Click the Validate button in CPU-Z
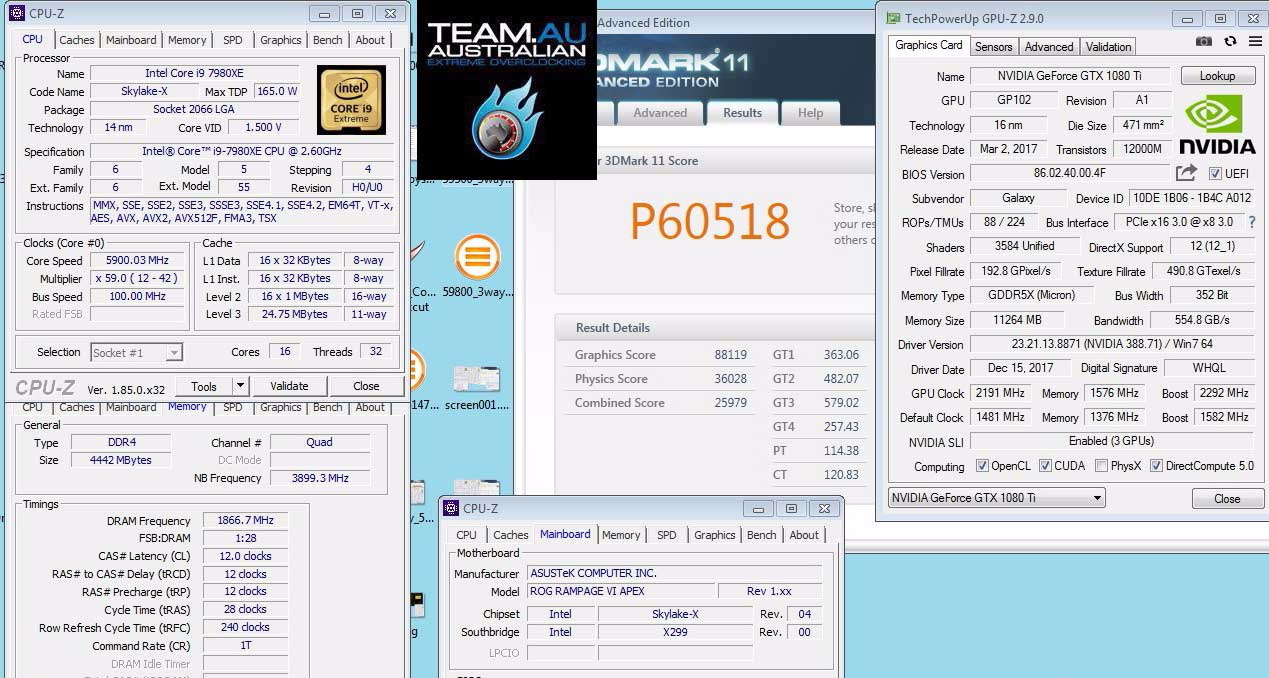 (289, 386)
